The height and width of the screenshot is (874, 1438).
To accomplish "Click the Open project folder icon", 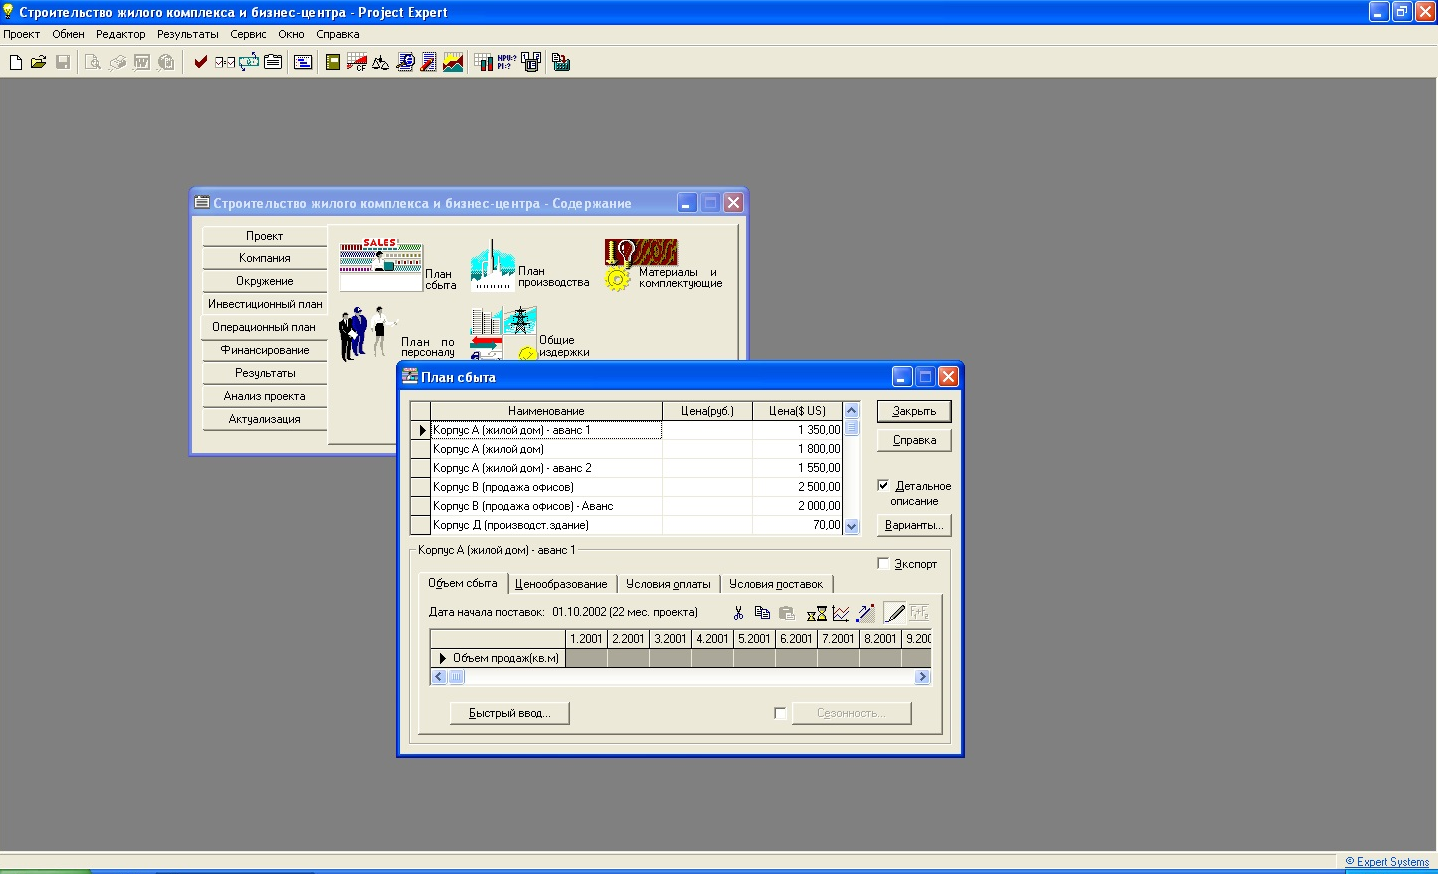I will (38, 62).
